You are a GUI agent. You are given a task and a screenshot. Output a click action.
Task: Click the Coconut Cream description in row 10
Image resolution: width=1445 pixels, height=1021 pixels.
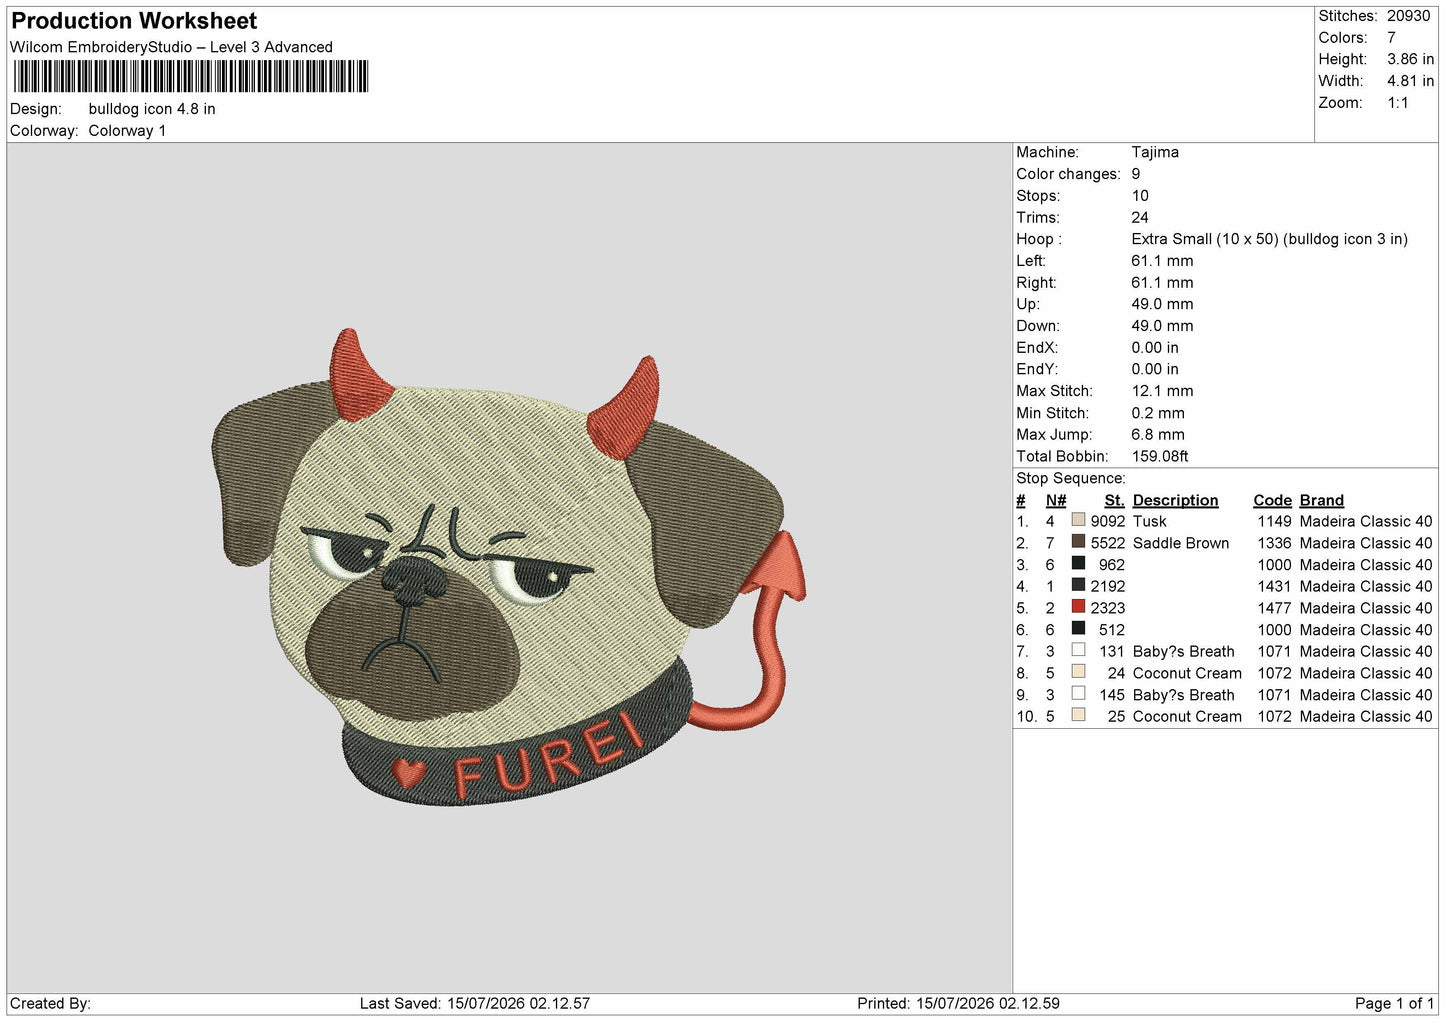pyautogui.click(x=1187, y=716)
